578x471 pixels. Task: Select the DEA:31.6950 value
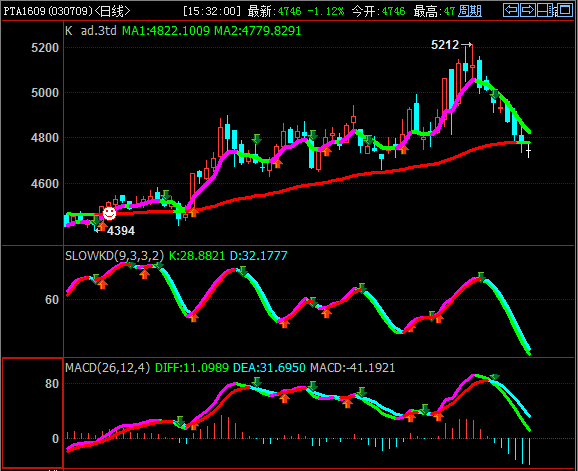[269, 367]
